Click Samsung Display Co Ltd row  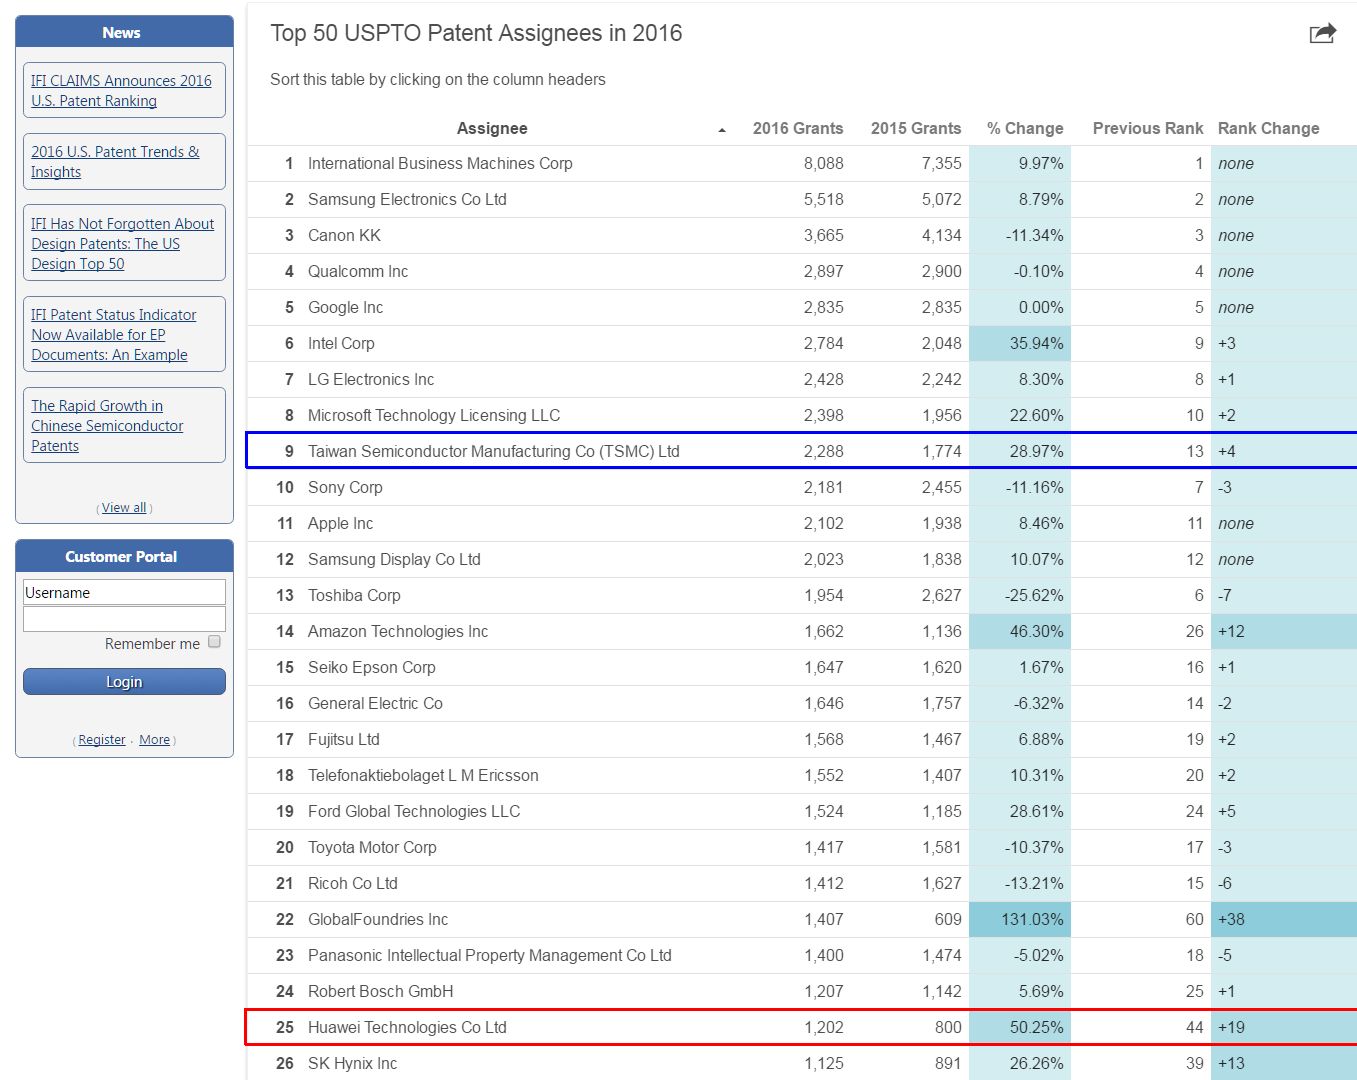pyautogui.click(x=394, y=559)
